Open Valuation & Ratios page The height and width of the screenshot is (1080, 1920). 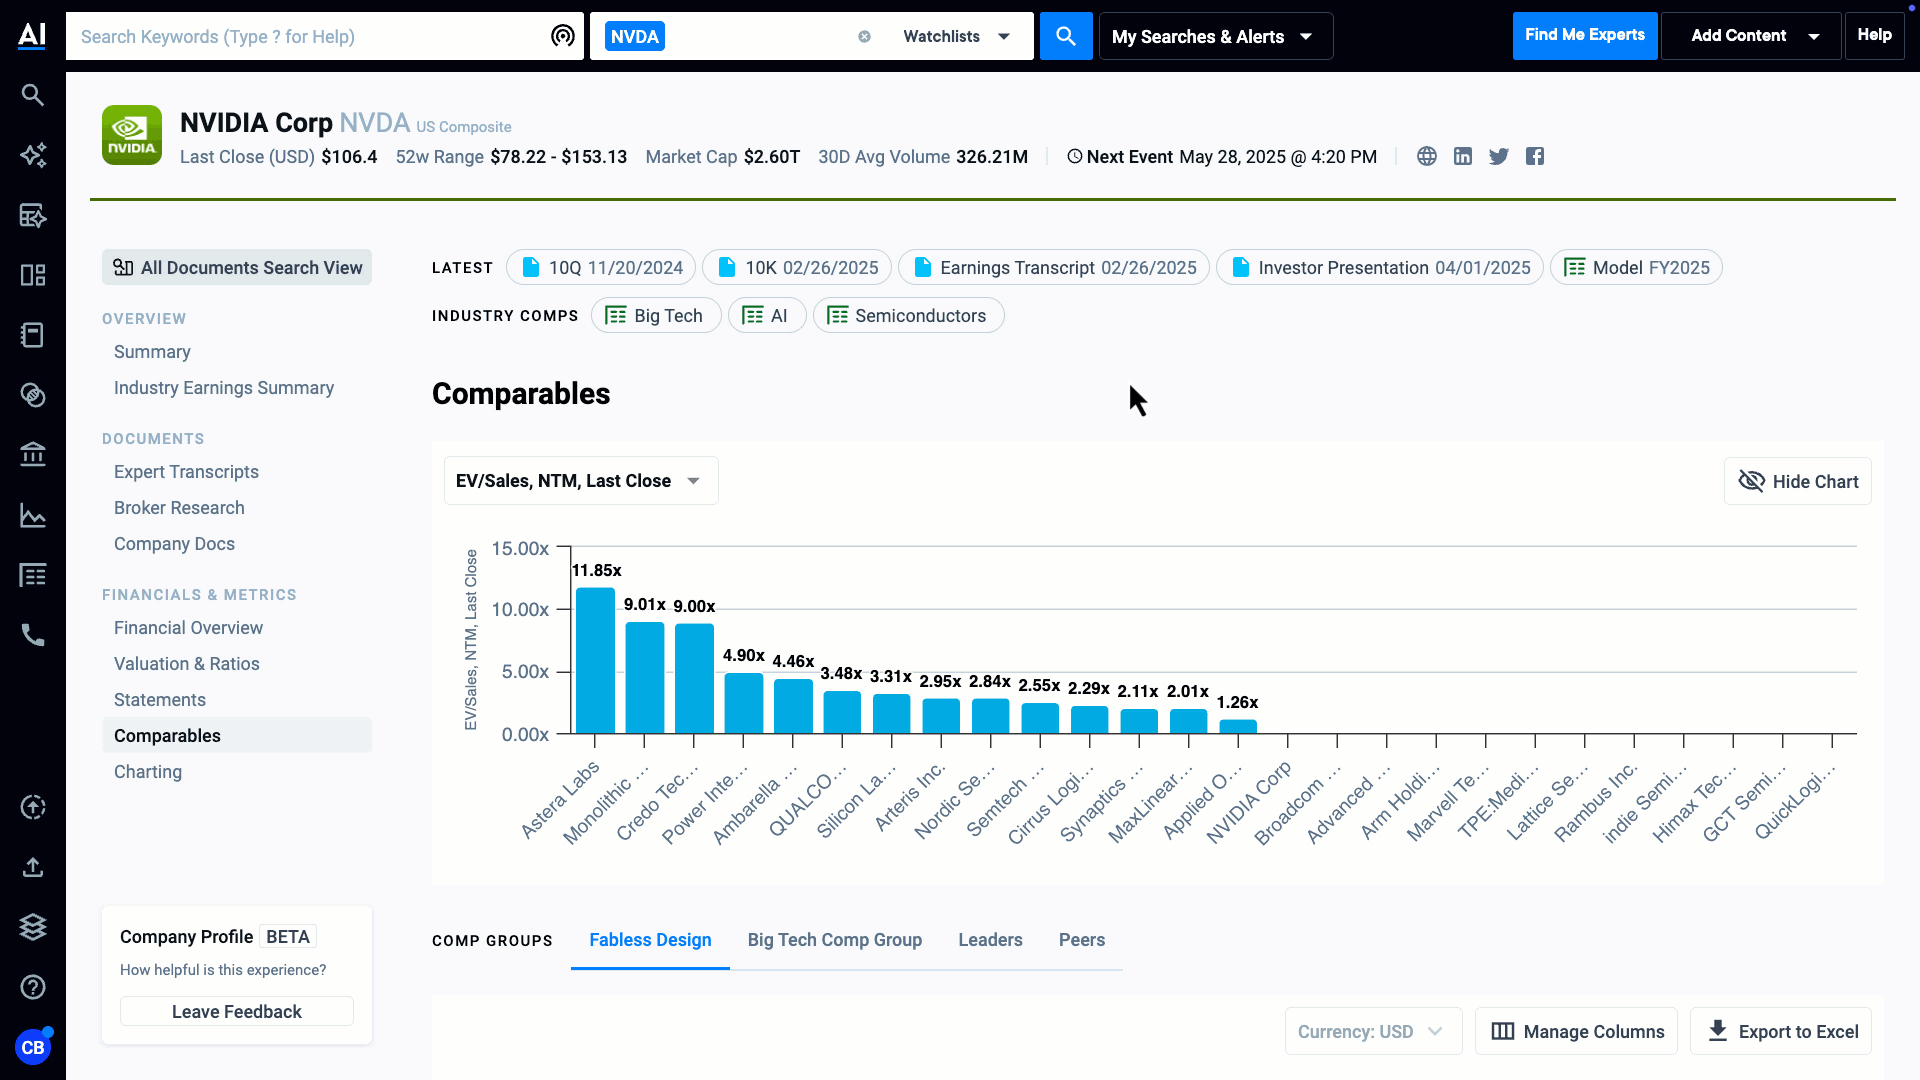point(186,664)
